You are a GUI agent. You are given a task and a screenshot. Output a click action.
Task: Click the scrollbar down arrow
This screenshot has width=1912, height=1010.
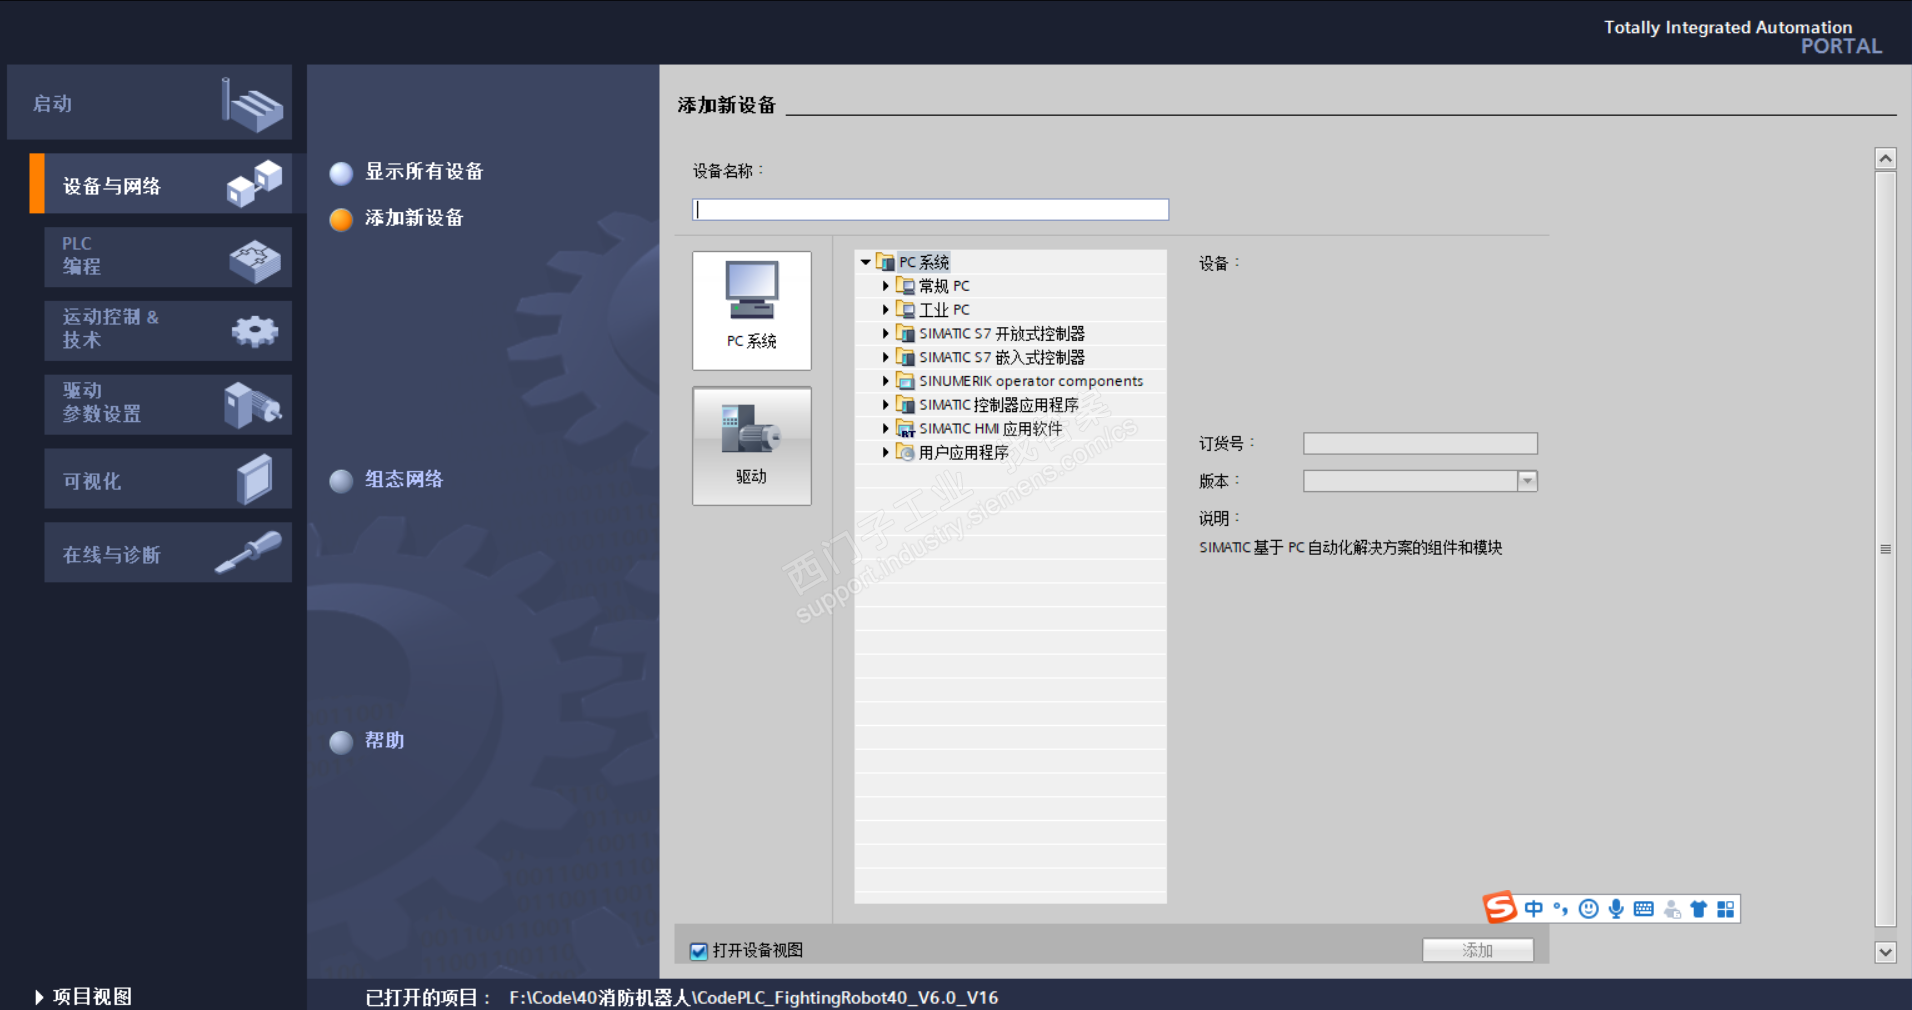click(x=1885, y=952)
